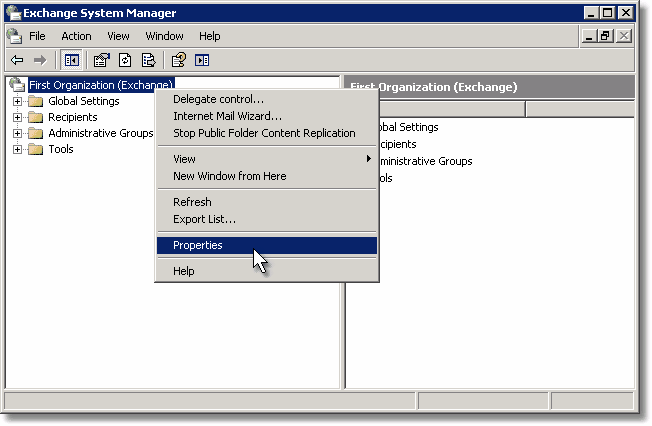The image size is (652, 426).
Task: Choose Refresh from context menu
Action: 267,202
